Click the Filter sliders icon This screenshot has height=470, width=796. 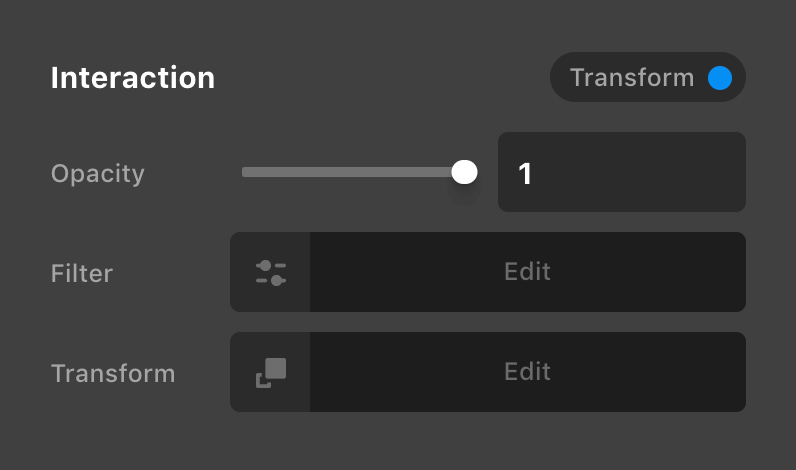coord(270,272)
